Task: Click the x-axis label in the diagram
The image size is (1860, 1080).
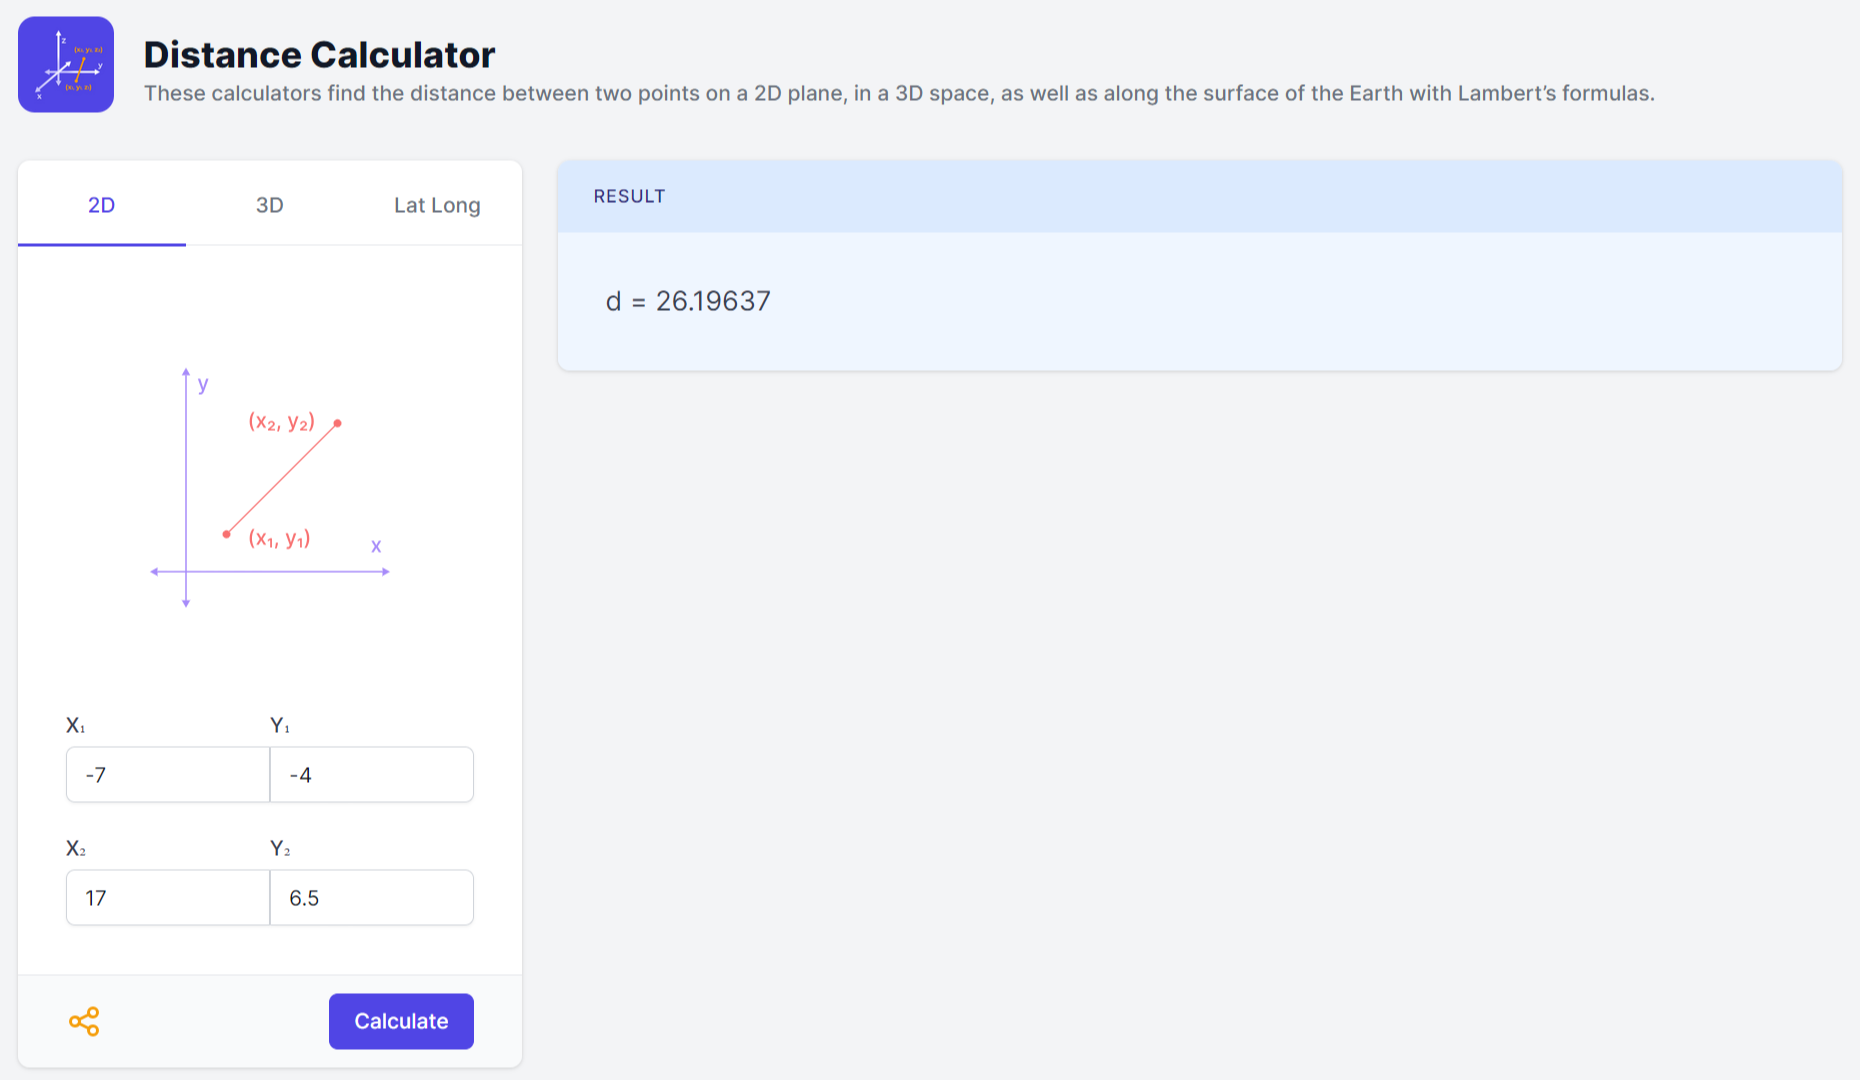Action: pyautogui.click(x=376, y=546)
